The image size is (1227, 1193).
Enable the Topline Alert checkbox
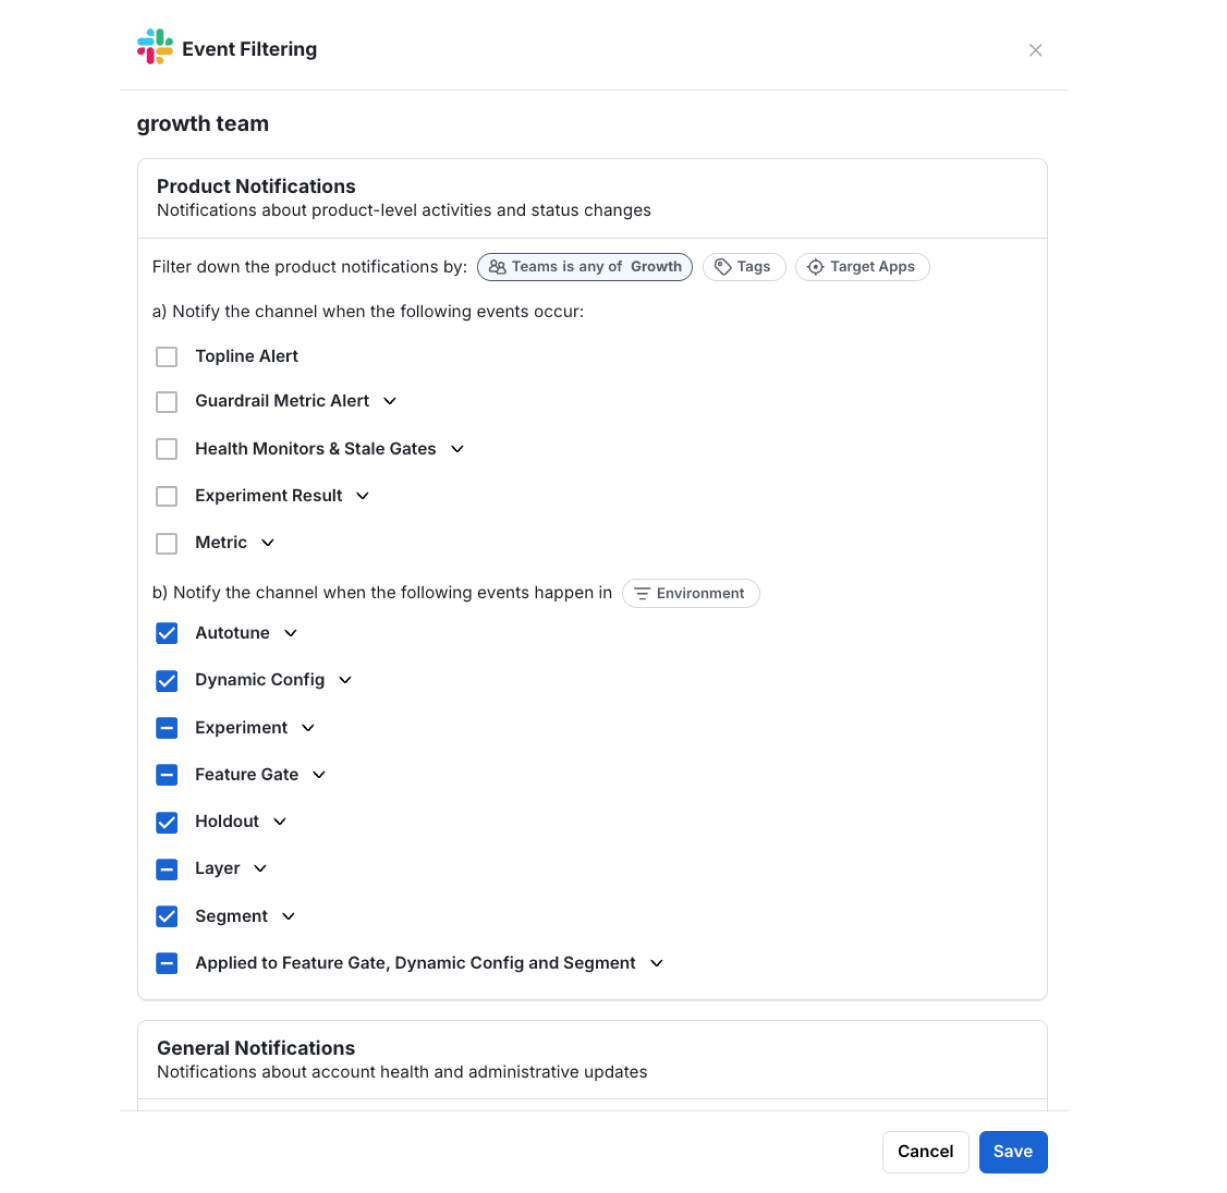click(x=166, y=356)
